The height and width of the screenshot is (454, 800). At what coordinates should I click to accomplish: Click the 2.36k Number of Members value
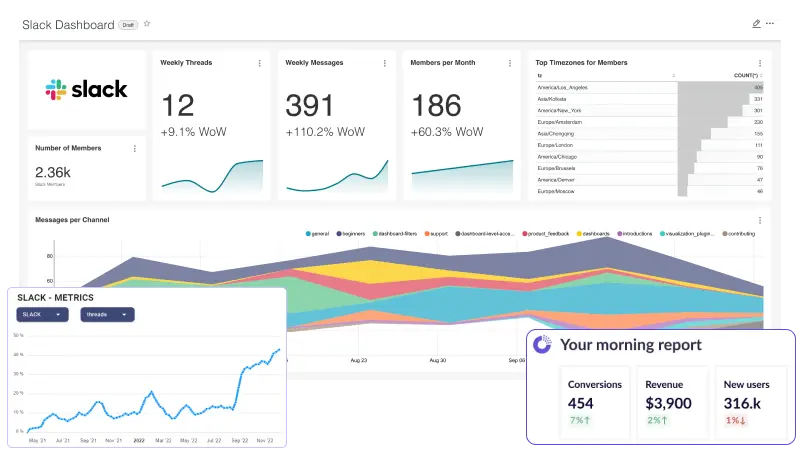click(53, 172)
